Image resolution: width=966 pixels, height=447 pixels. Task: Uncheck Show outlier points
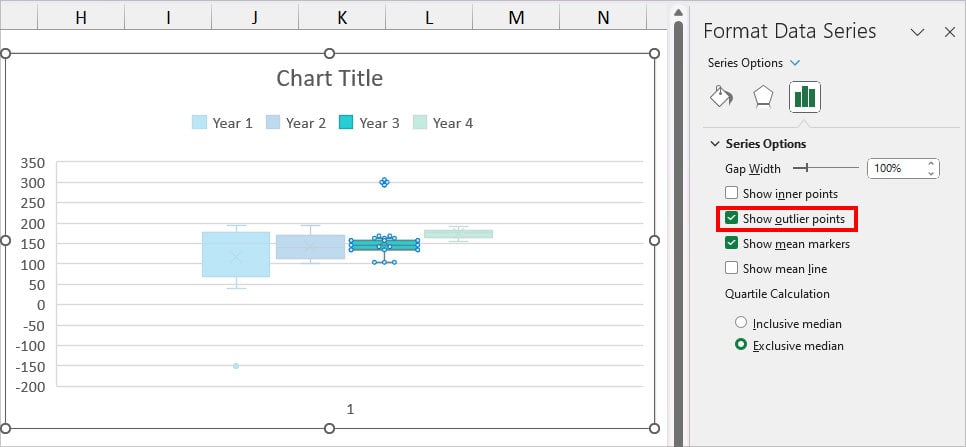click(x=731, y=218)
